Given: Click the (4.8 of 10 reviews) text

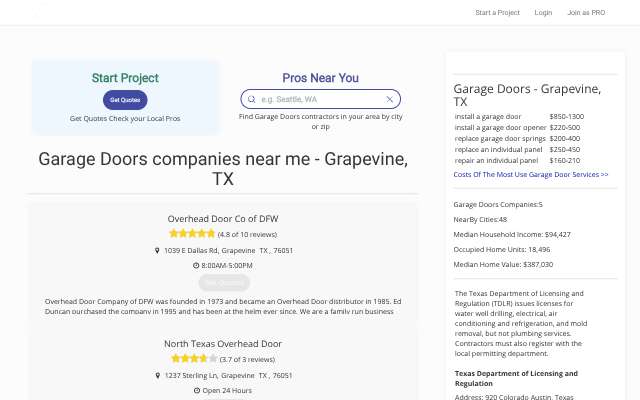Looking at the screenshot, I should (x=247, y=234).
